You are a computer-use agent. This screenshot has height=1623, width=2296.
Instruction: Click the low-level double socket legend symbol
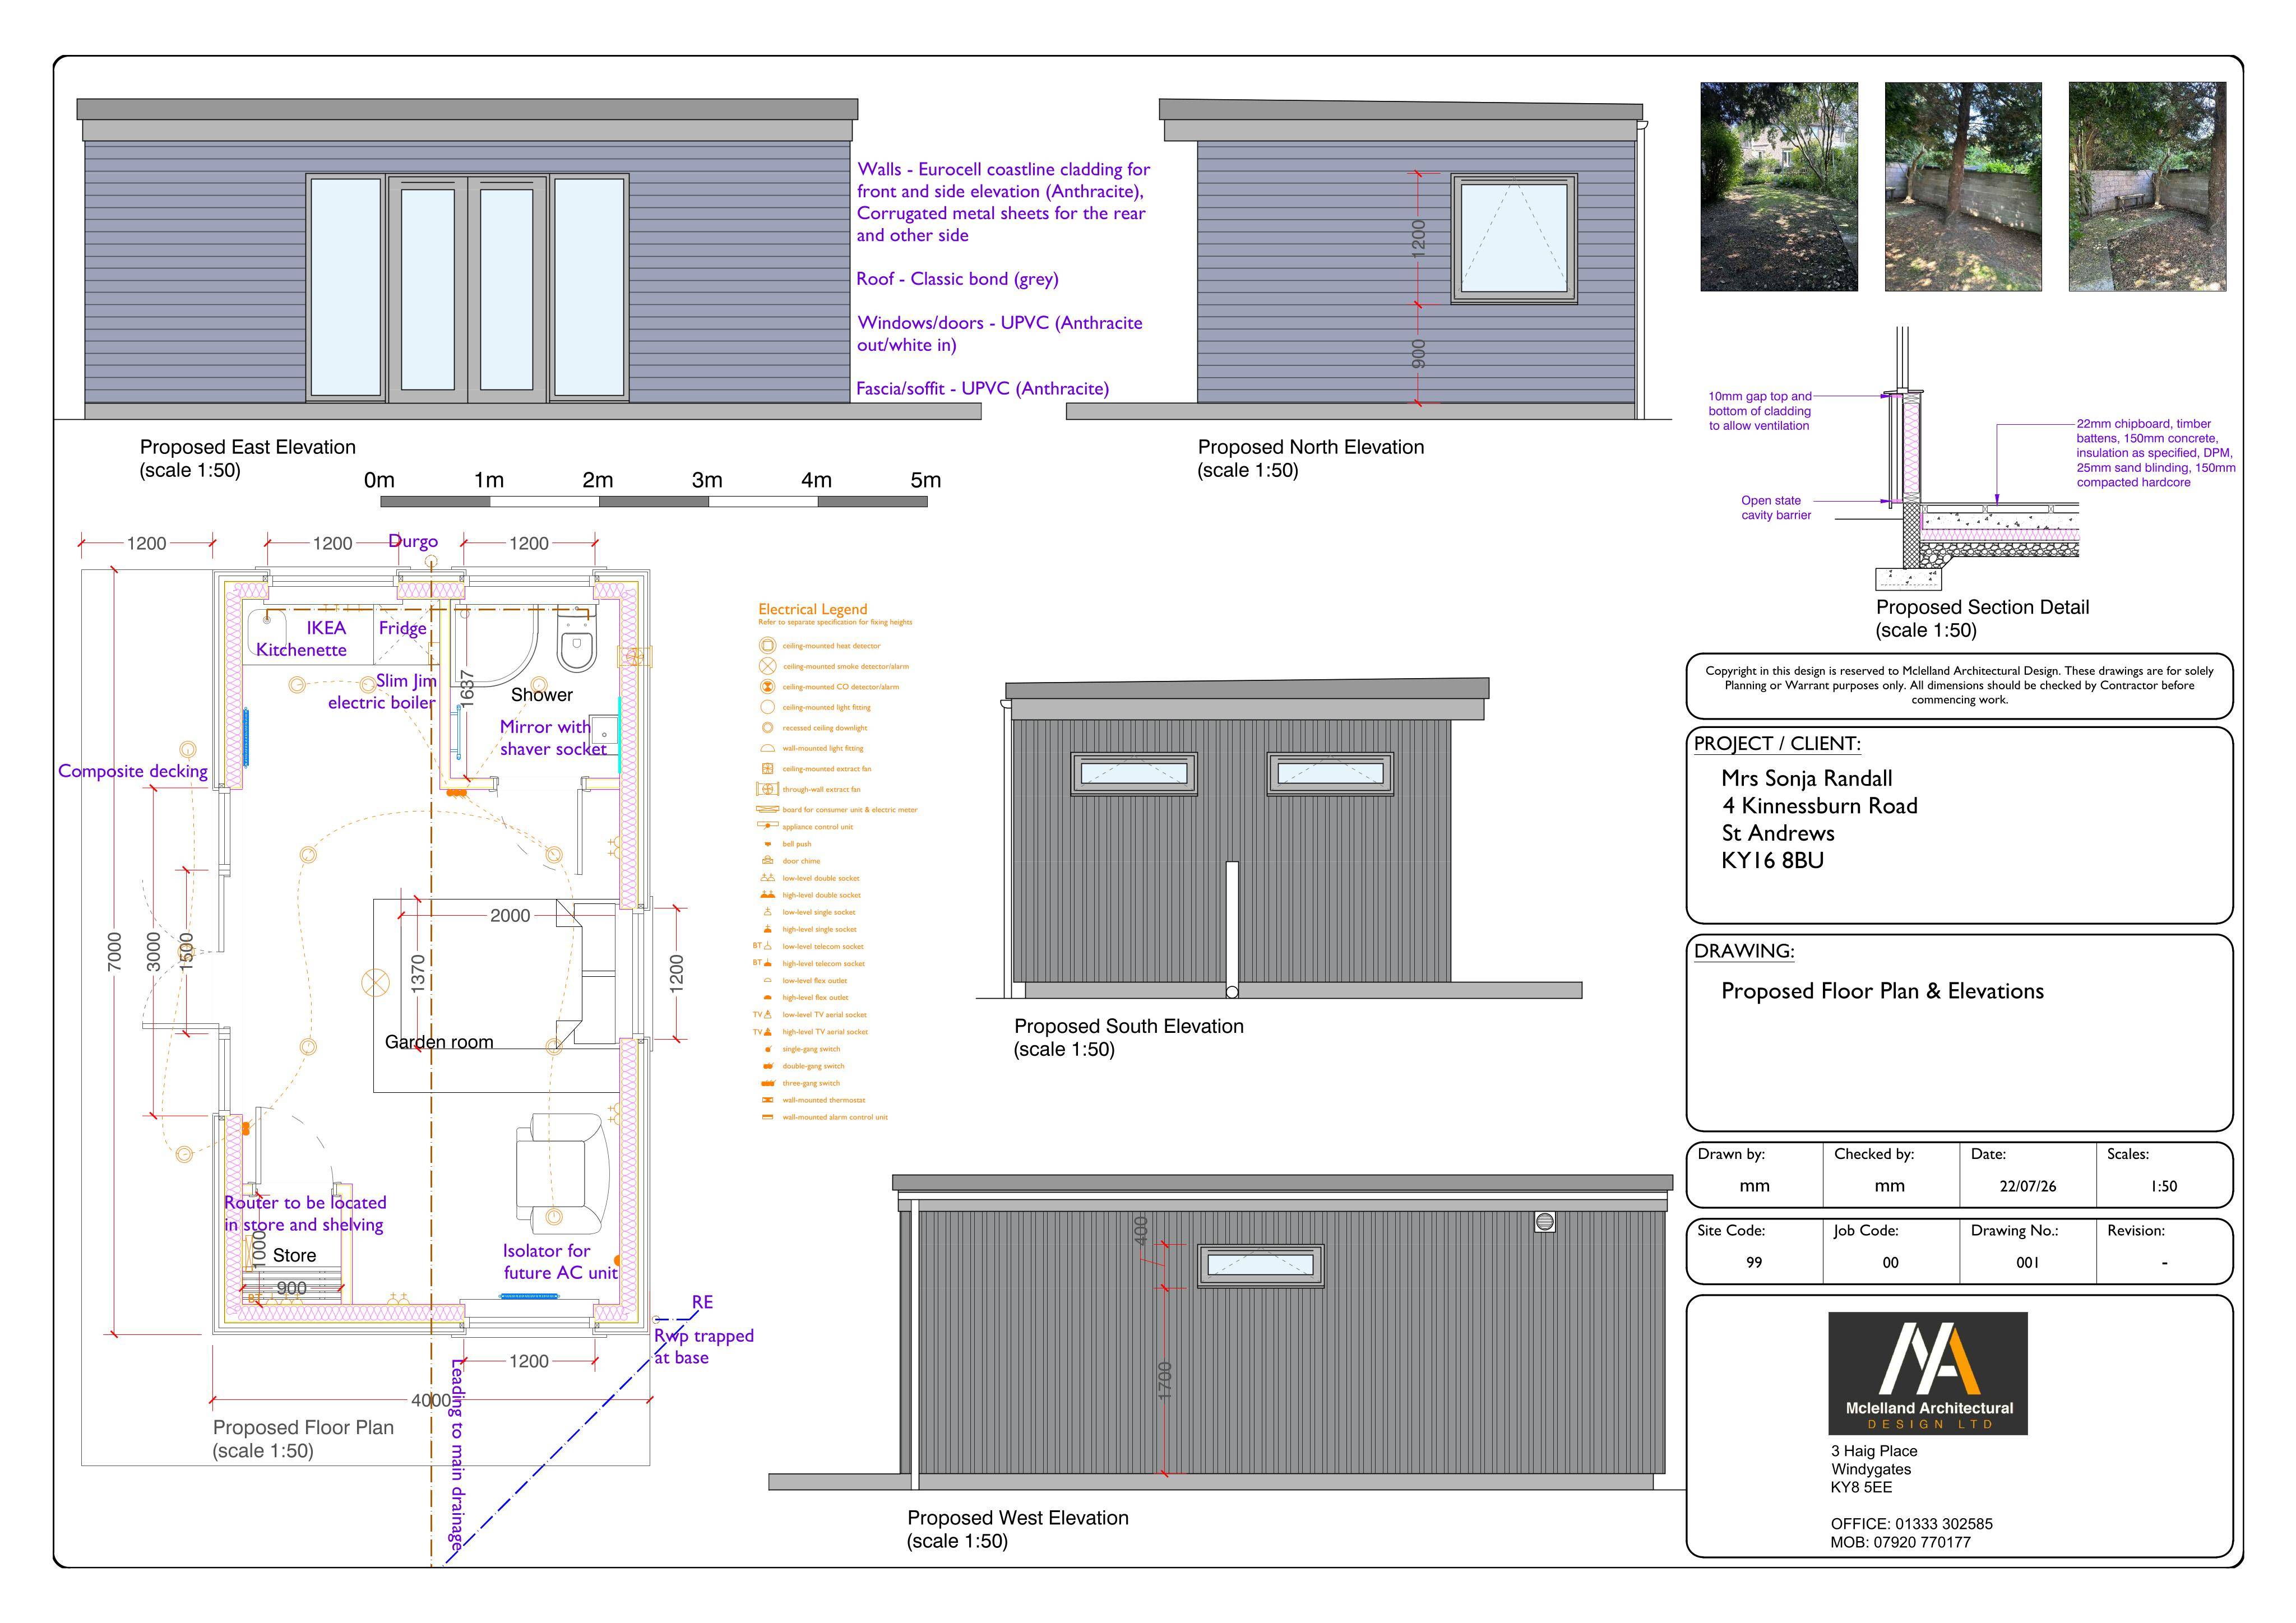(x=767, y=877)
